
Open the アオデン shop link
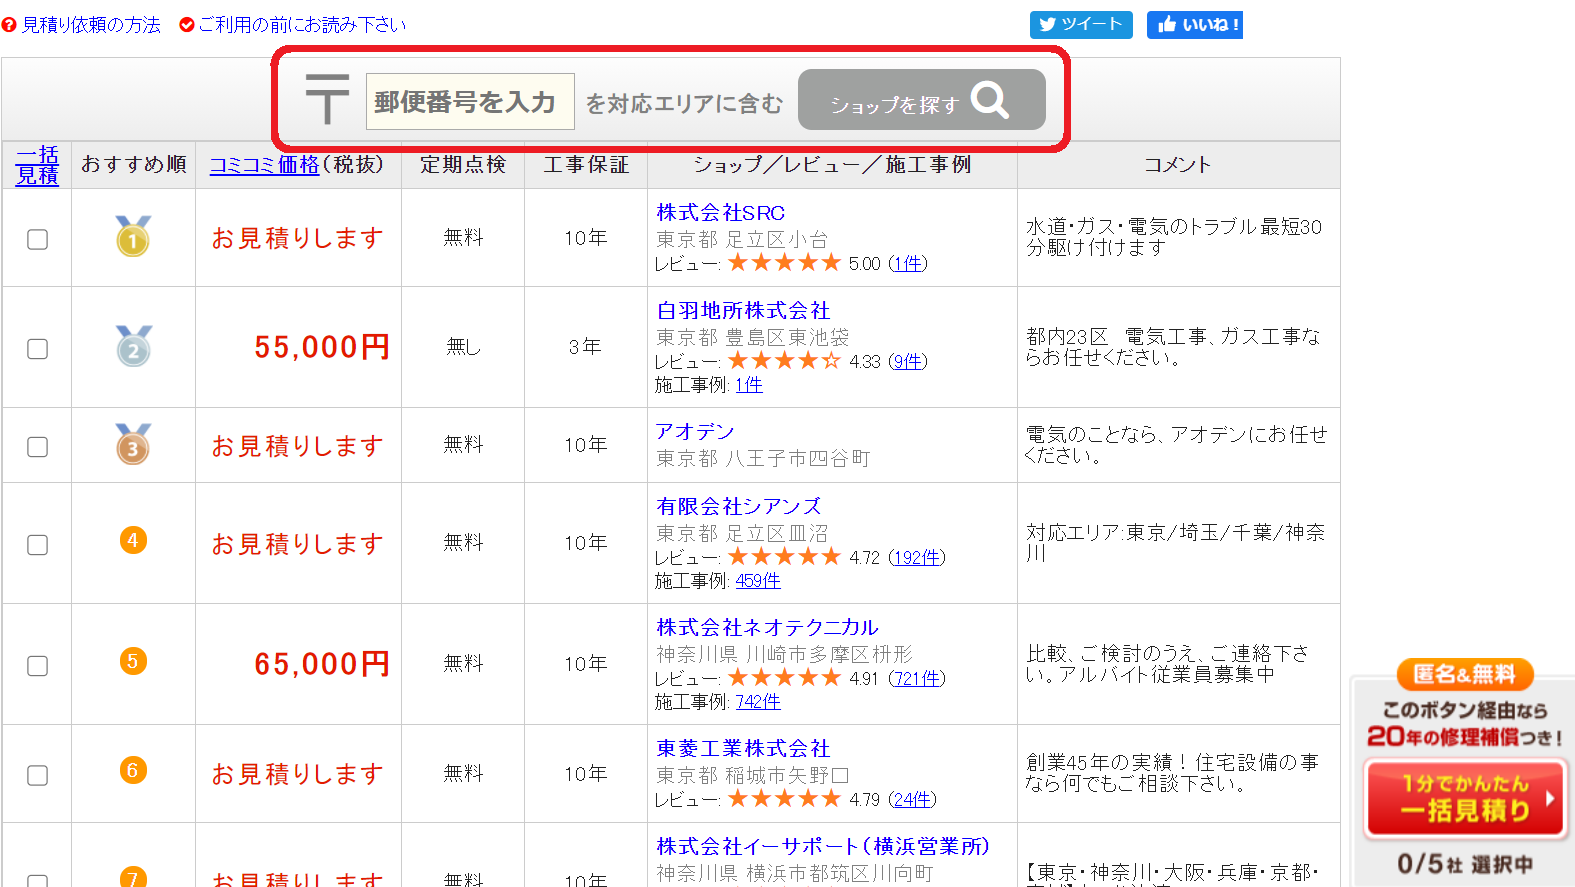[x=695, y=431]
